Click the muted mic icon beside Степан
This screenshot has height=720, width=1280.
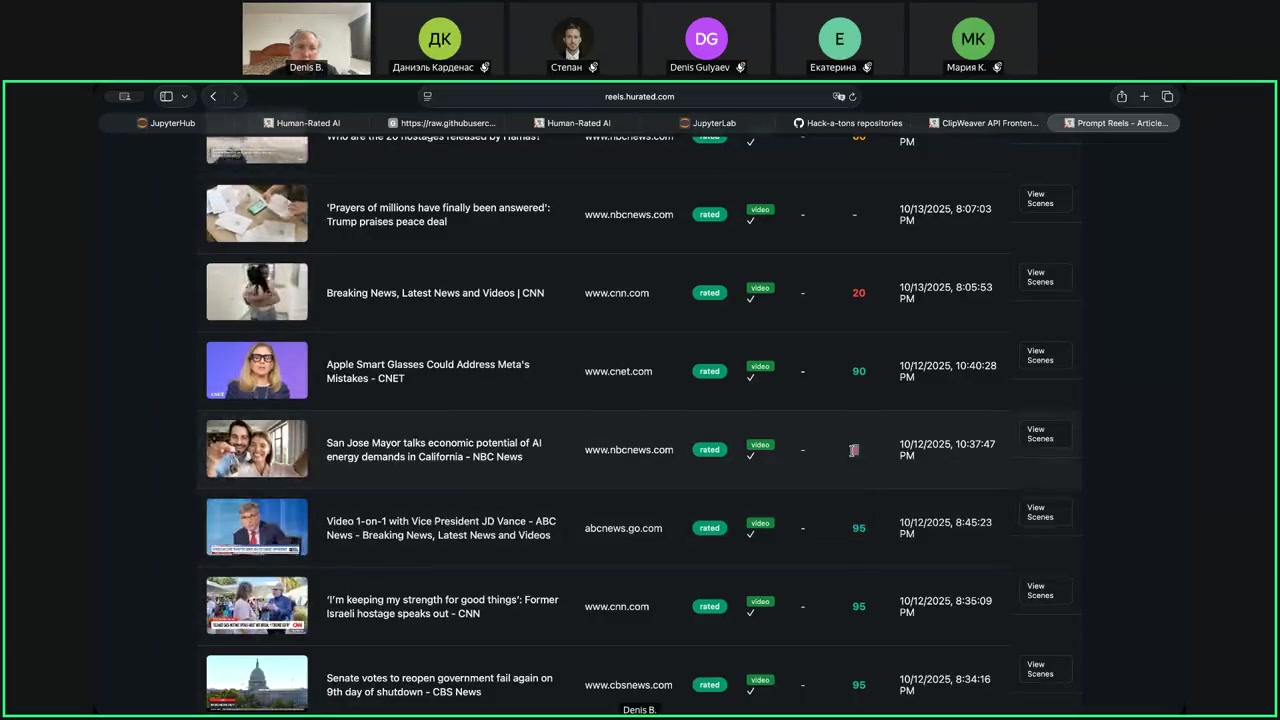coord(593,68)
